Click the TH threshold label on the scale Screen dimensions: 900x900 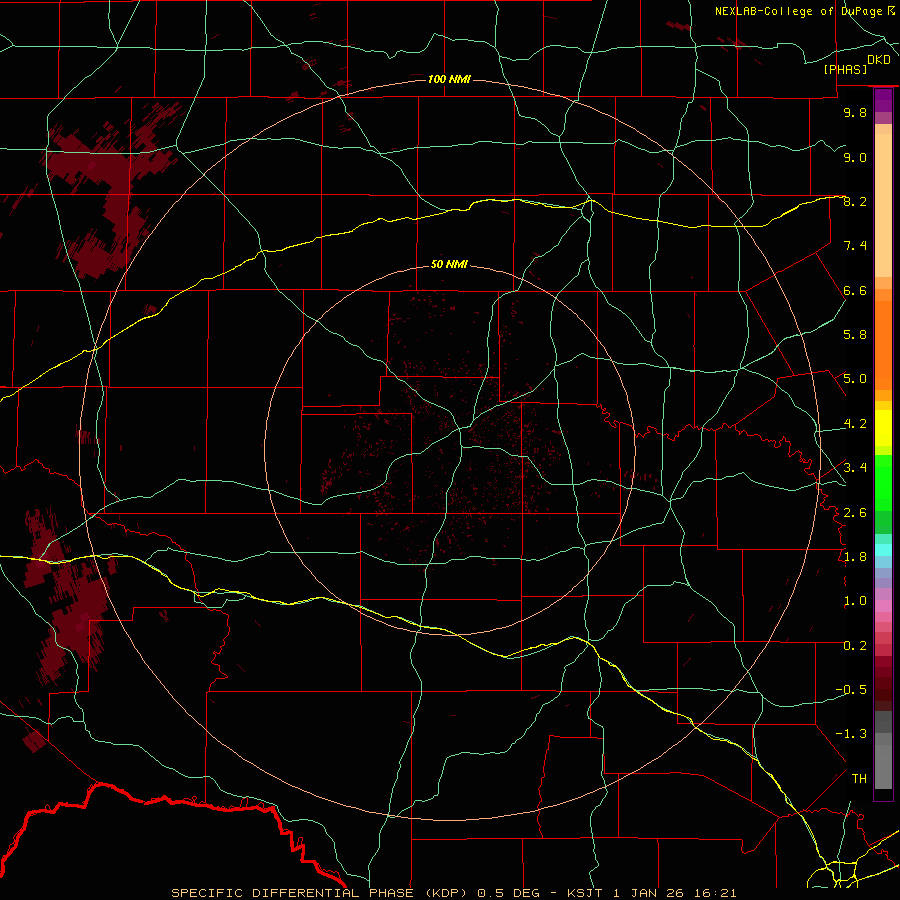tap(859, 778)
